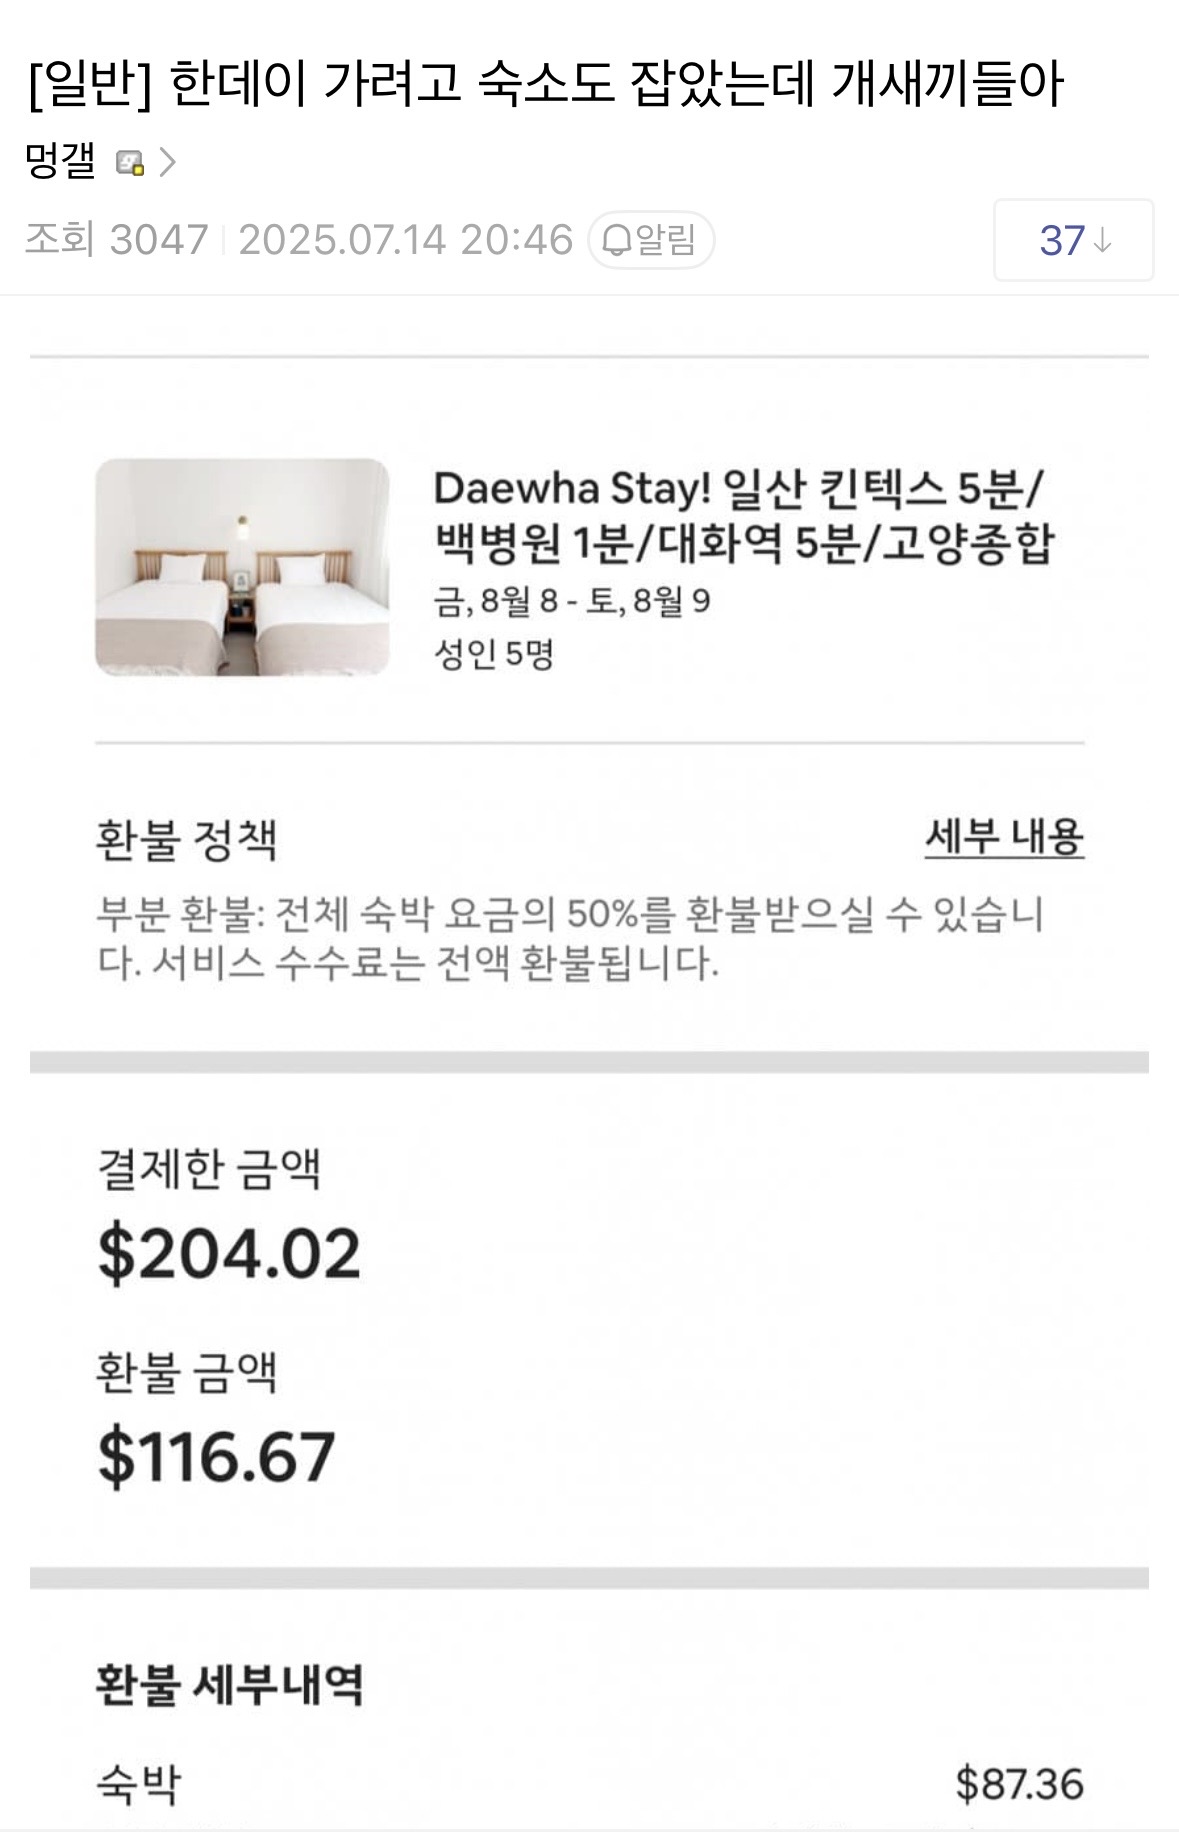This screenshot has height=1833, width=1179.
Task: Click the post title starting with [일반]
Action: [545, 83]
